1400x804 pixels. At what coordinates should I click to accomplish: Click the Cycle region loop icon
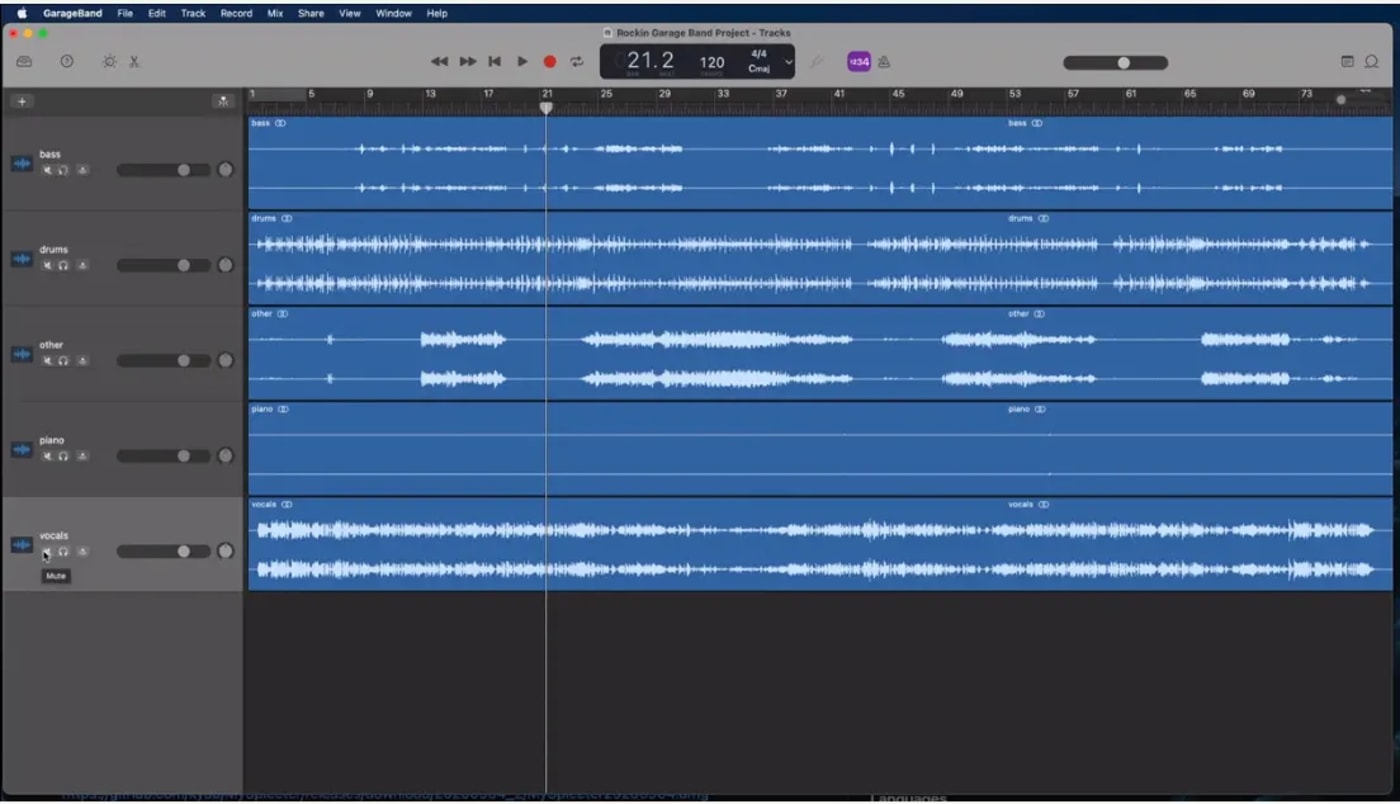(x=578, y=62)
